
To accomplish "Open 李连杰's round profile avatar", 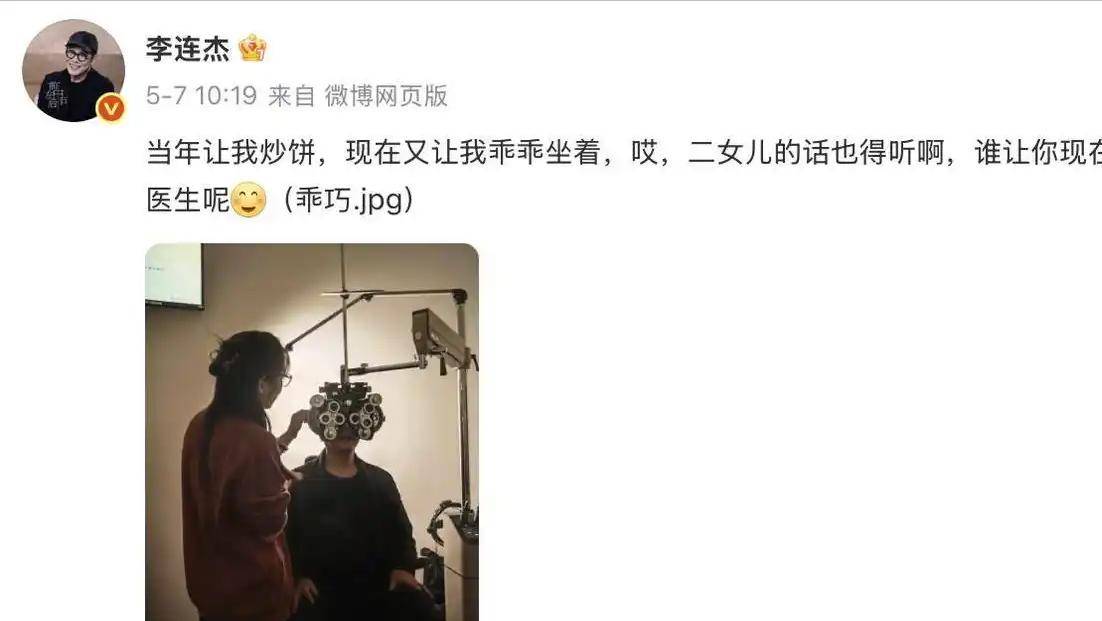I will click(x=74, y=70).
